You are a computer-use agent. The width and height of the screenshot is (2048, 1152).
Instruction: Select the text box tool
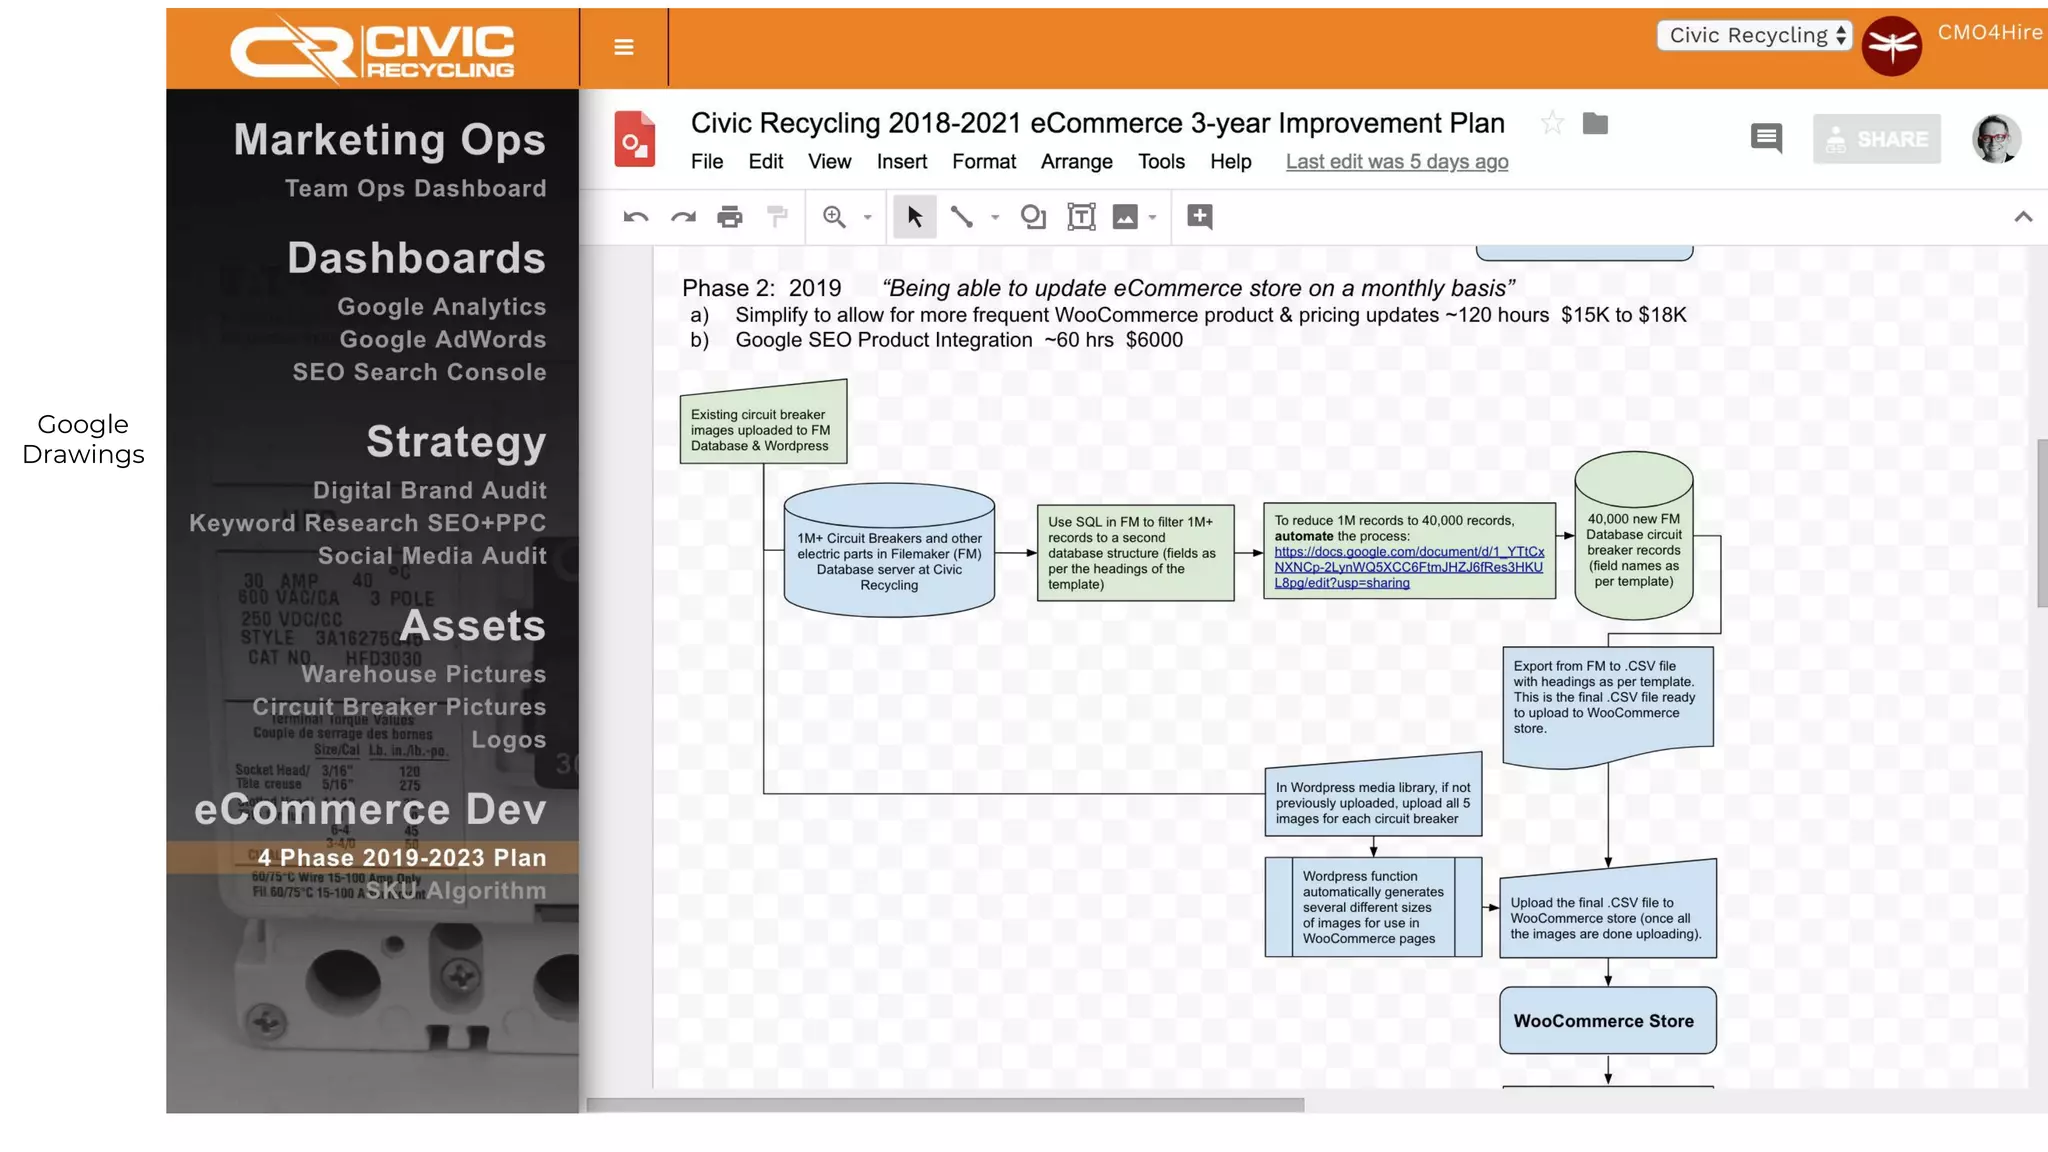(x=1081, y=217)
